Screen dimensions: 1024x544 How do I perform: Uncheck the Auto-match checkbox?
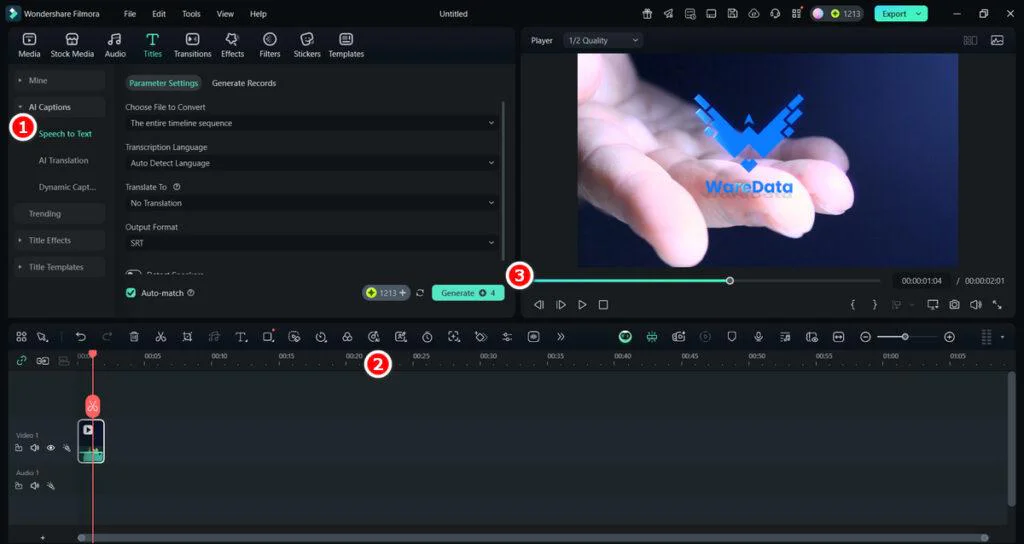[131, 293]
